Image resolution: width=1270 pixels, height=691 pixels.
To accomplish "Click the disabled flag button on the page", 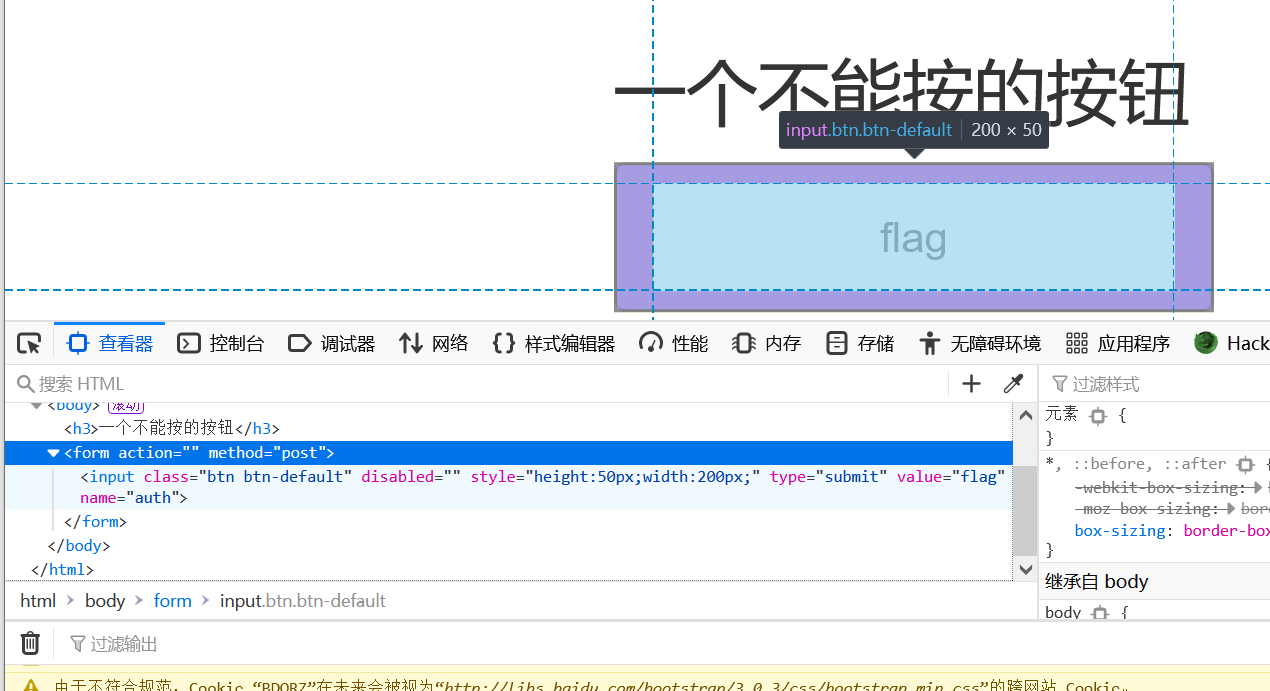I will point(912,237).
